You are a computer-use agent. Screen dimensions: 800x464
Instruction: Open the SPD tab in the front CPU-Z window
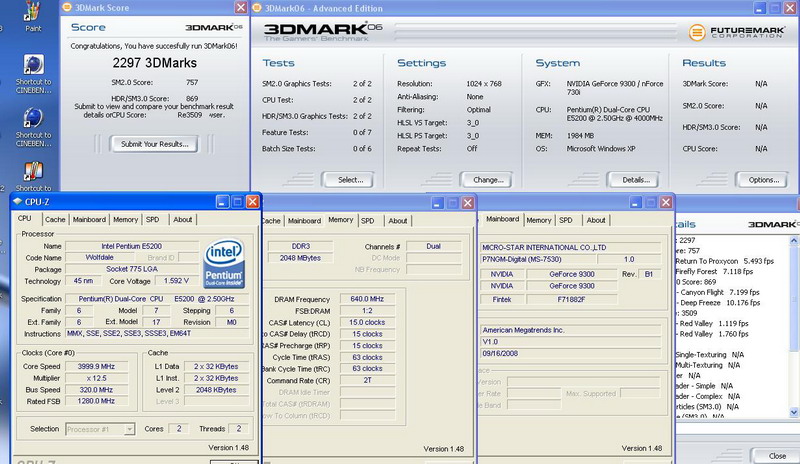[x=152, y=219]
